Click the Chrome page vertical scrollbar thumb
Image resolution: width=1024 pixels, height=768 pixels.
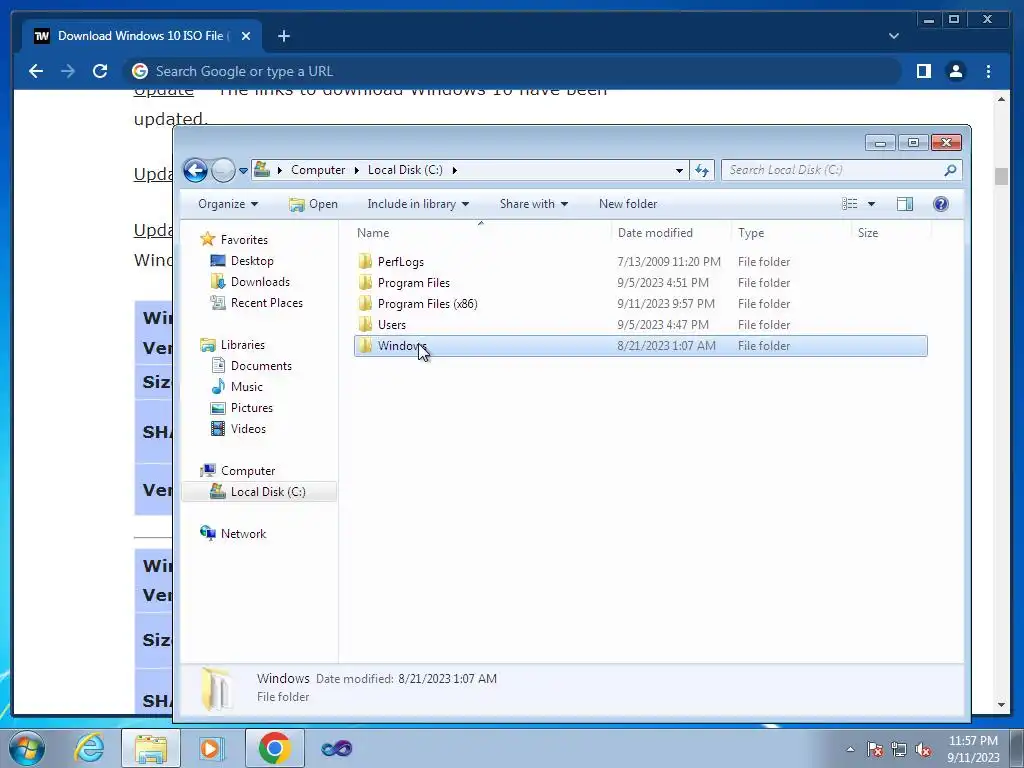pos(1001,176)
